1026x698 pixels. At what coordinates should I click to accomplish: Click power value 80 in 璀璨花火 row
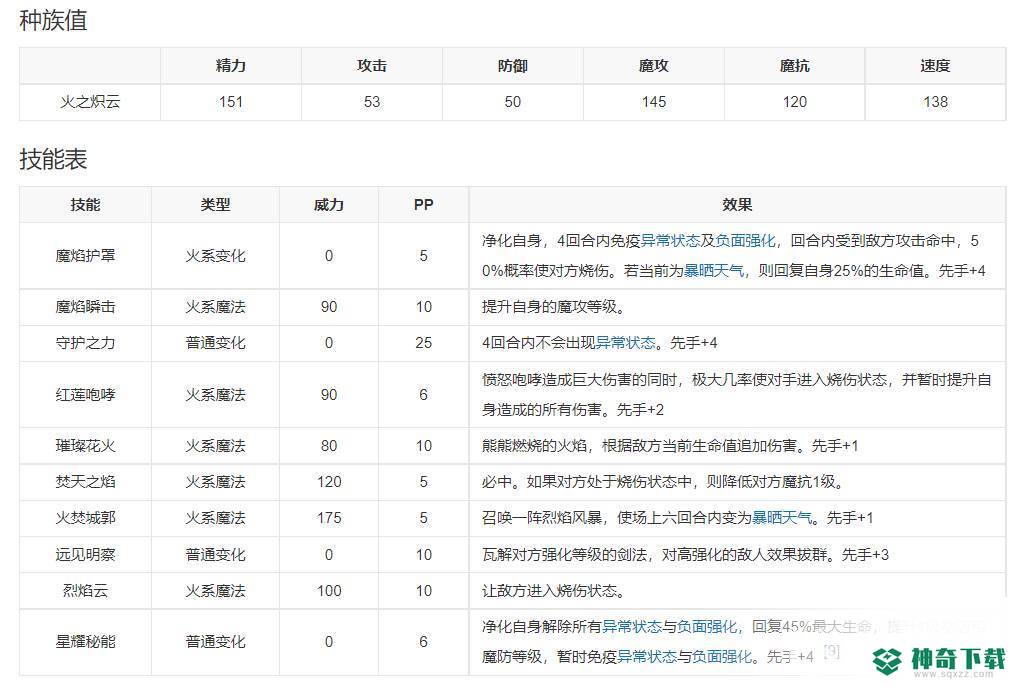[x=328, y=446]
